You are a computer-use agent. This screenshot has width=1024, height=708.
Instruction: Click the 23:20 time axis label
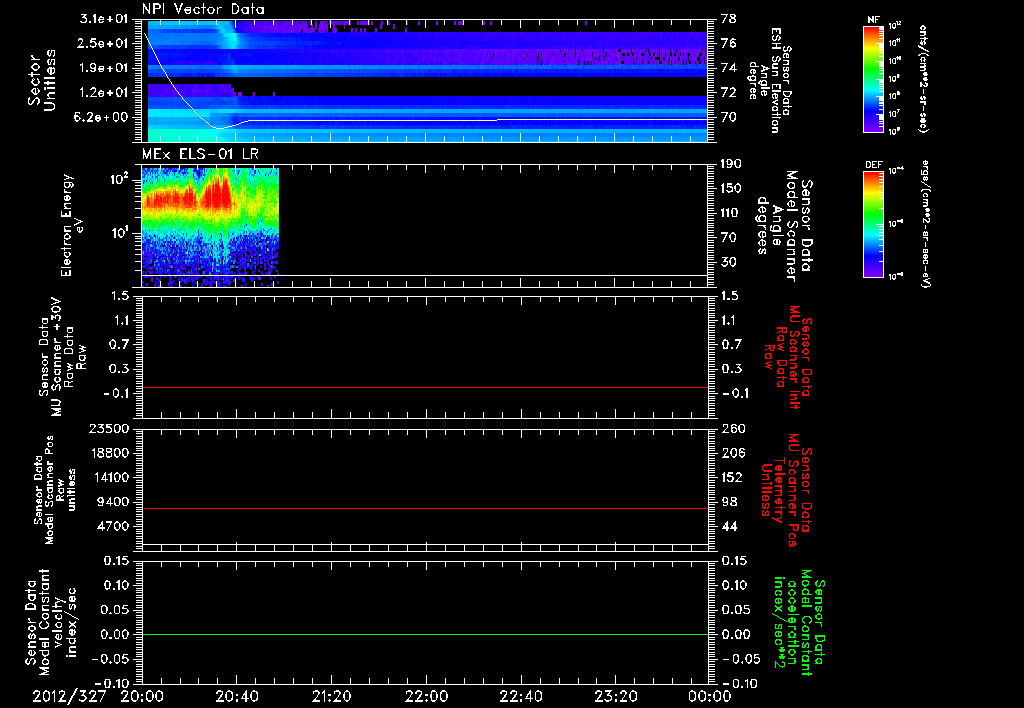(x=616, y=696)
